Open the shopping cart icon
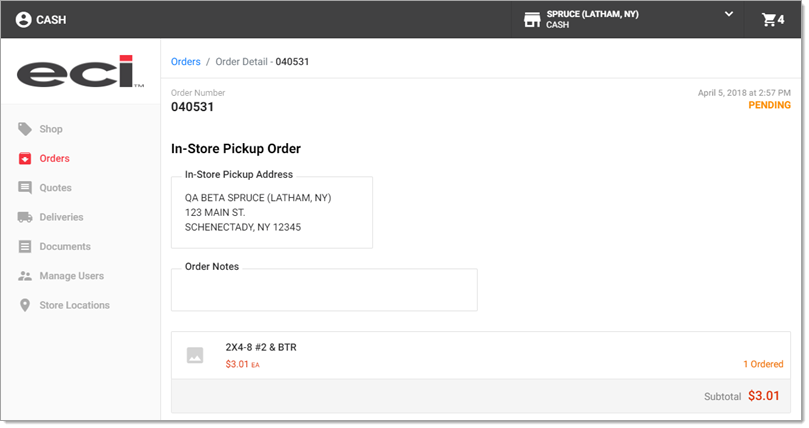Image resolution: width=809 pixels, height=428 pixels. tap(769, 20)
